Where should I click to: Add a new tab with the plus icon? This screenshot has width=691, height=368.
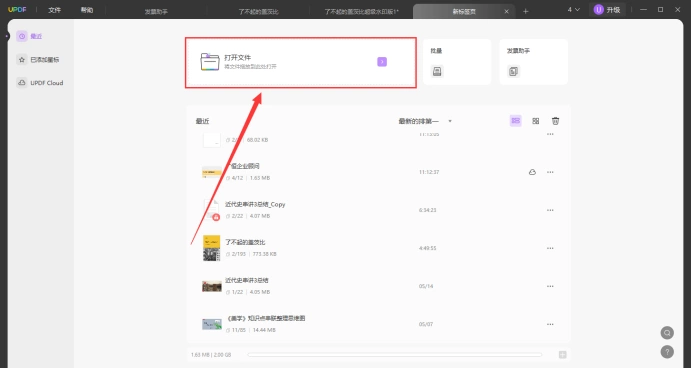click(x=525, y=11)
